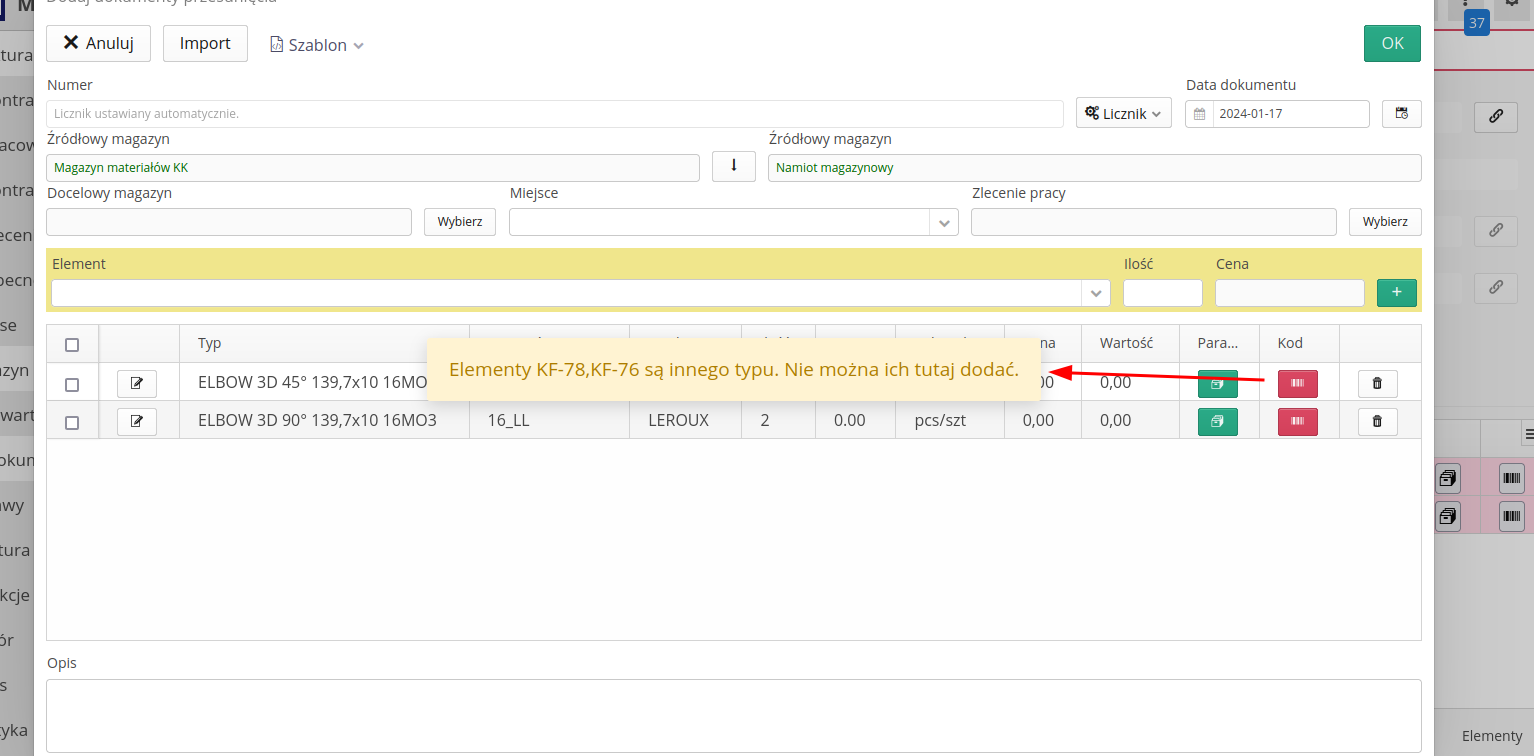Click into the Opis description field
The width and height of the screenshot is (1534, 756).
pos(733,715)
